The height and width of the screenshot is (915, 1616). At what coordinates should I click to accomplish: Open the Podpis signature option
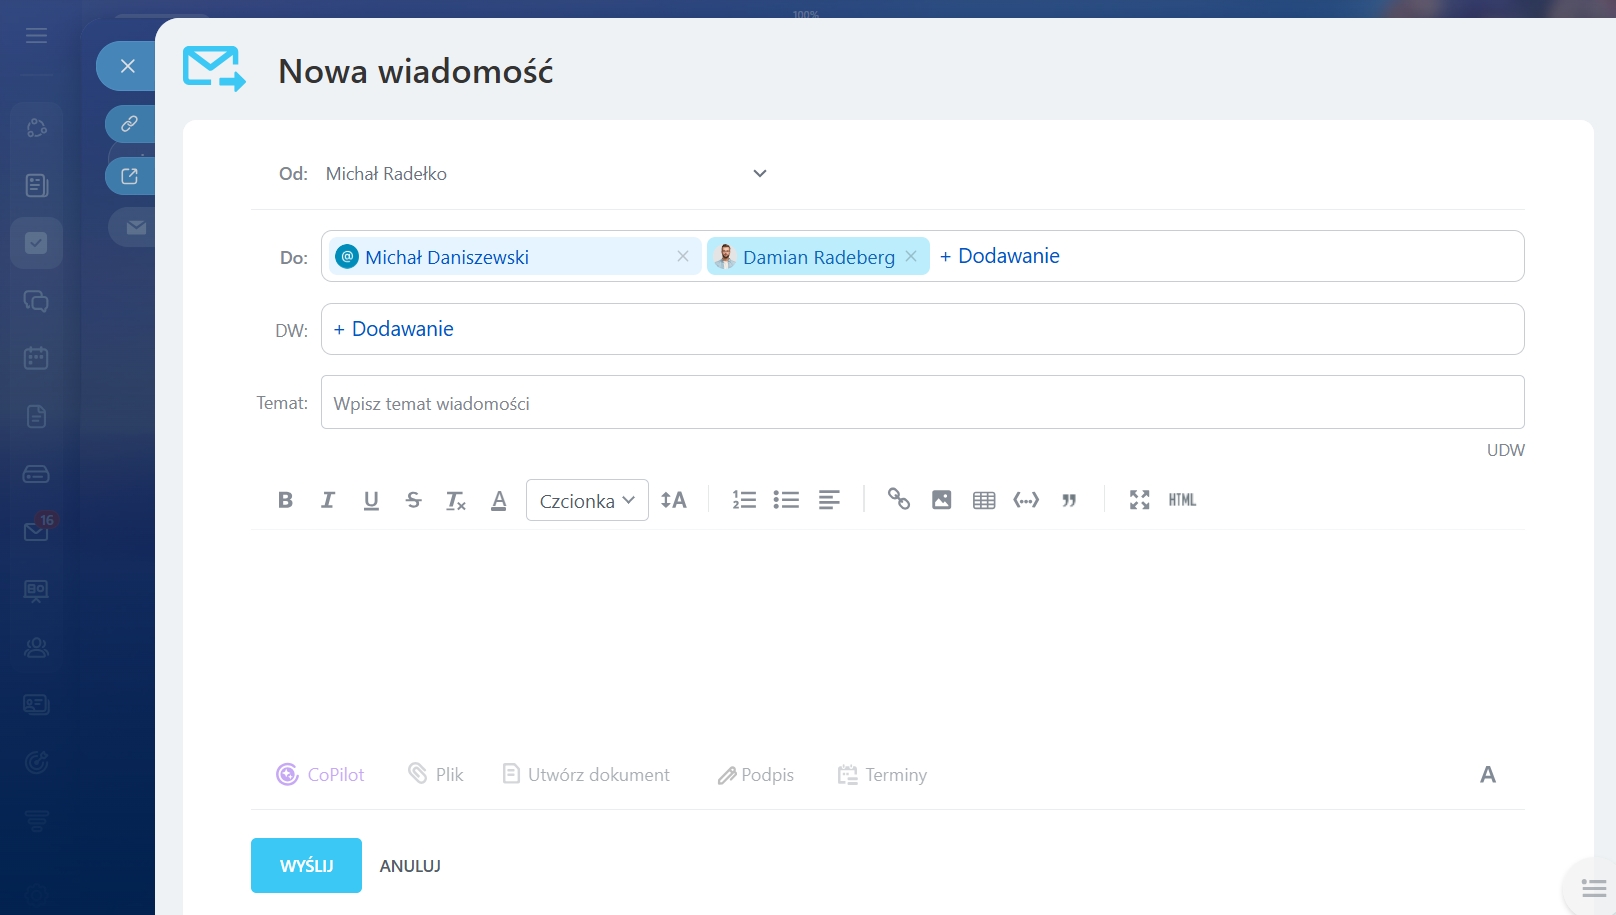pyautogui.click(x=756, y=775)
